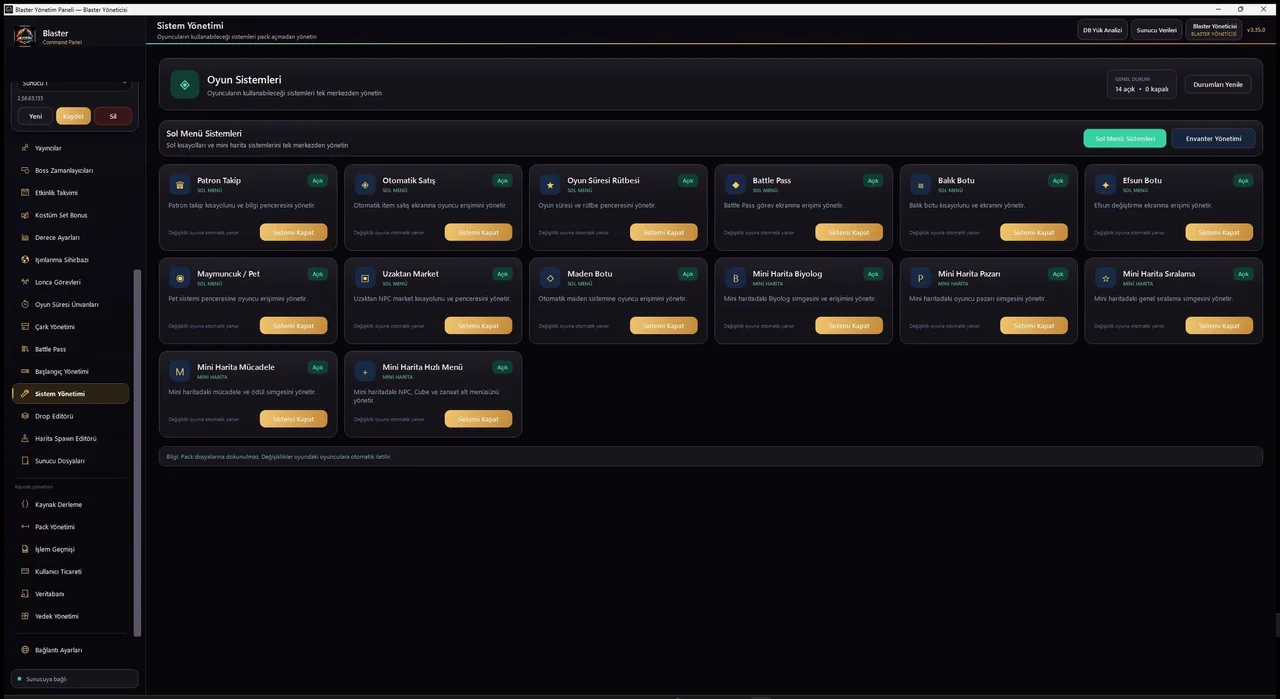Viewport: 1280px width, 699px height.
Task: Click the DB Yük Analizi button
Action: coord(1102,30)
